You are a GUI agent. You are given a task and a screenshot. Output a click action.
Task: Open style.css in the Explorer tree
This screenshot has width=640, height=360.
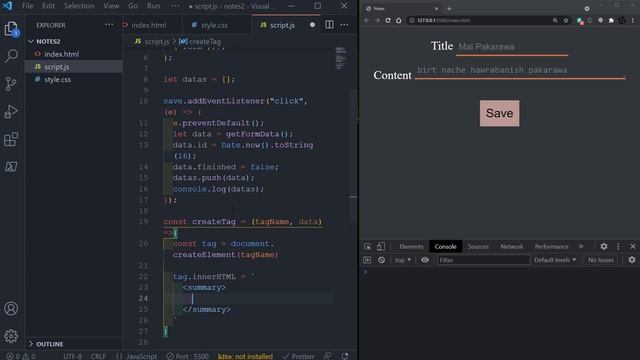pos(58,80)
